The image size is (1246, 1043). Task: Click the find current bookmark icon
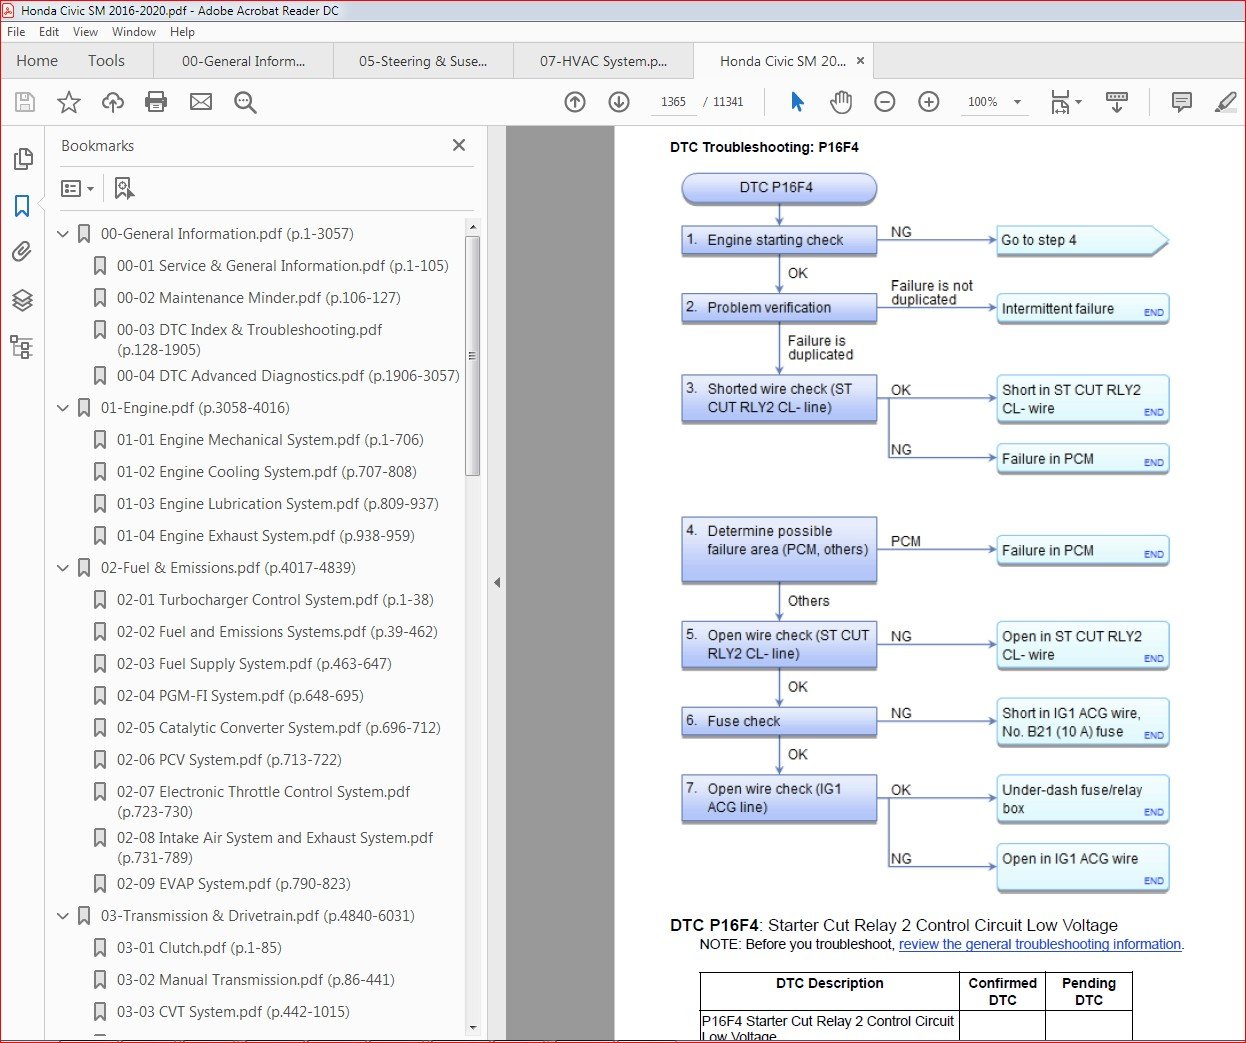click(x=124, y=188)
